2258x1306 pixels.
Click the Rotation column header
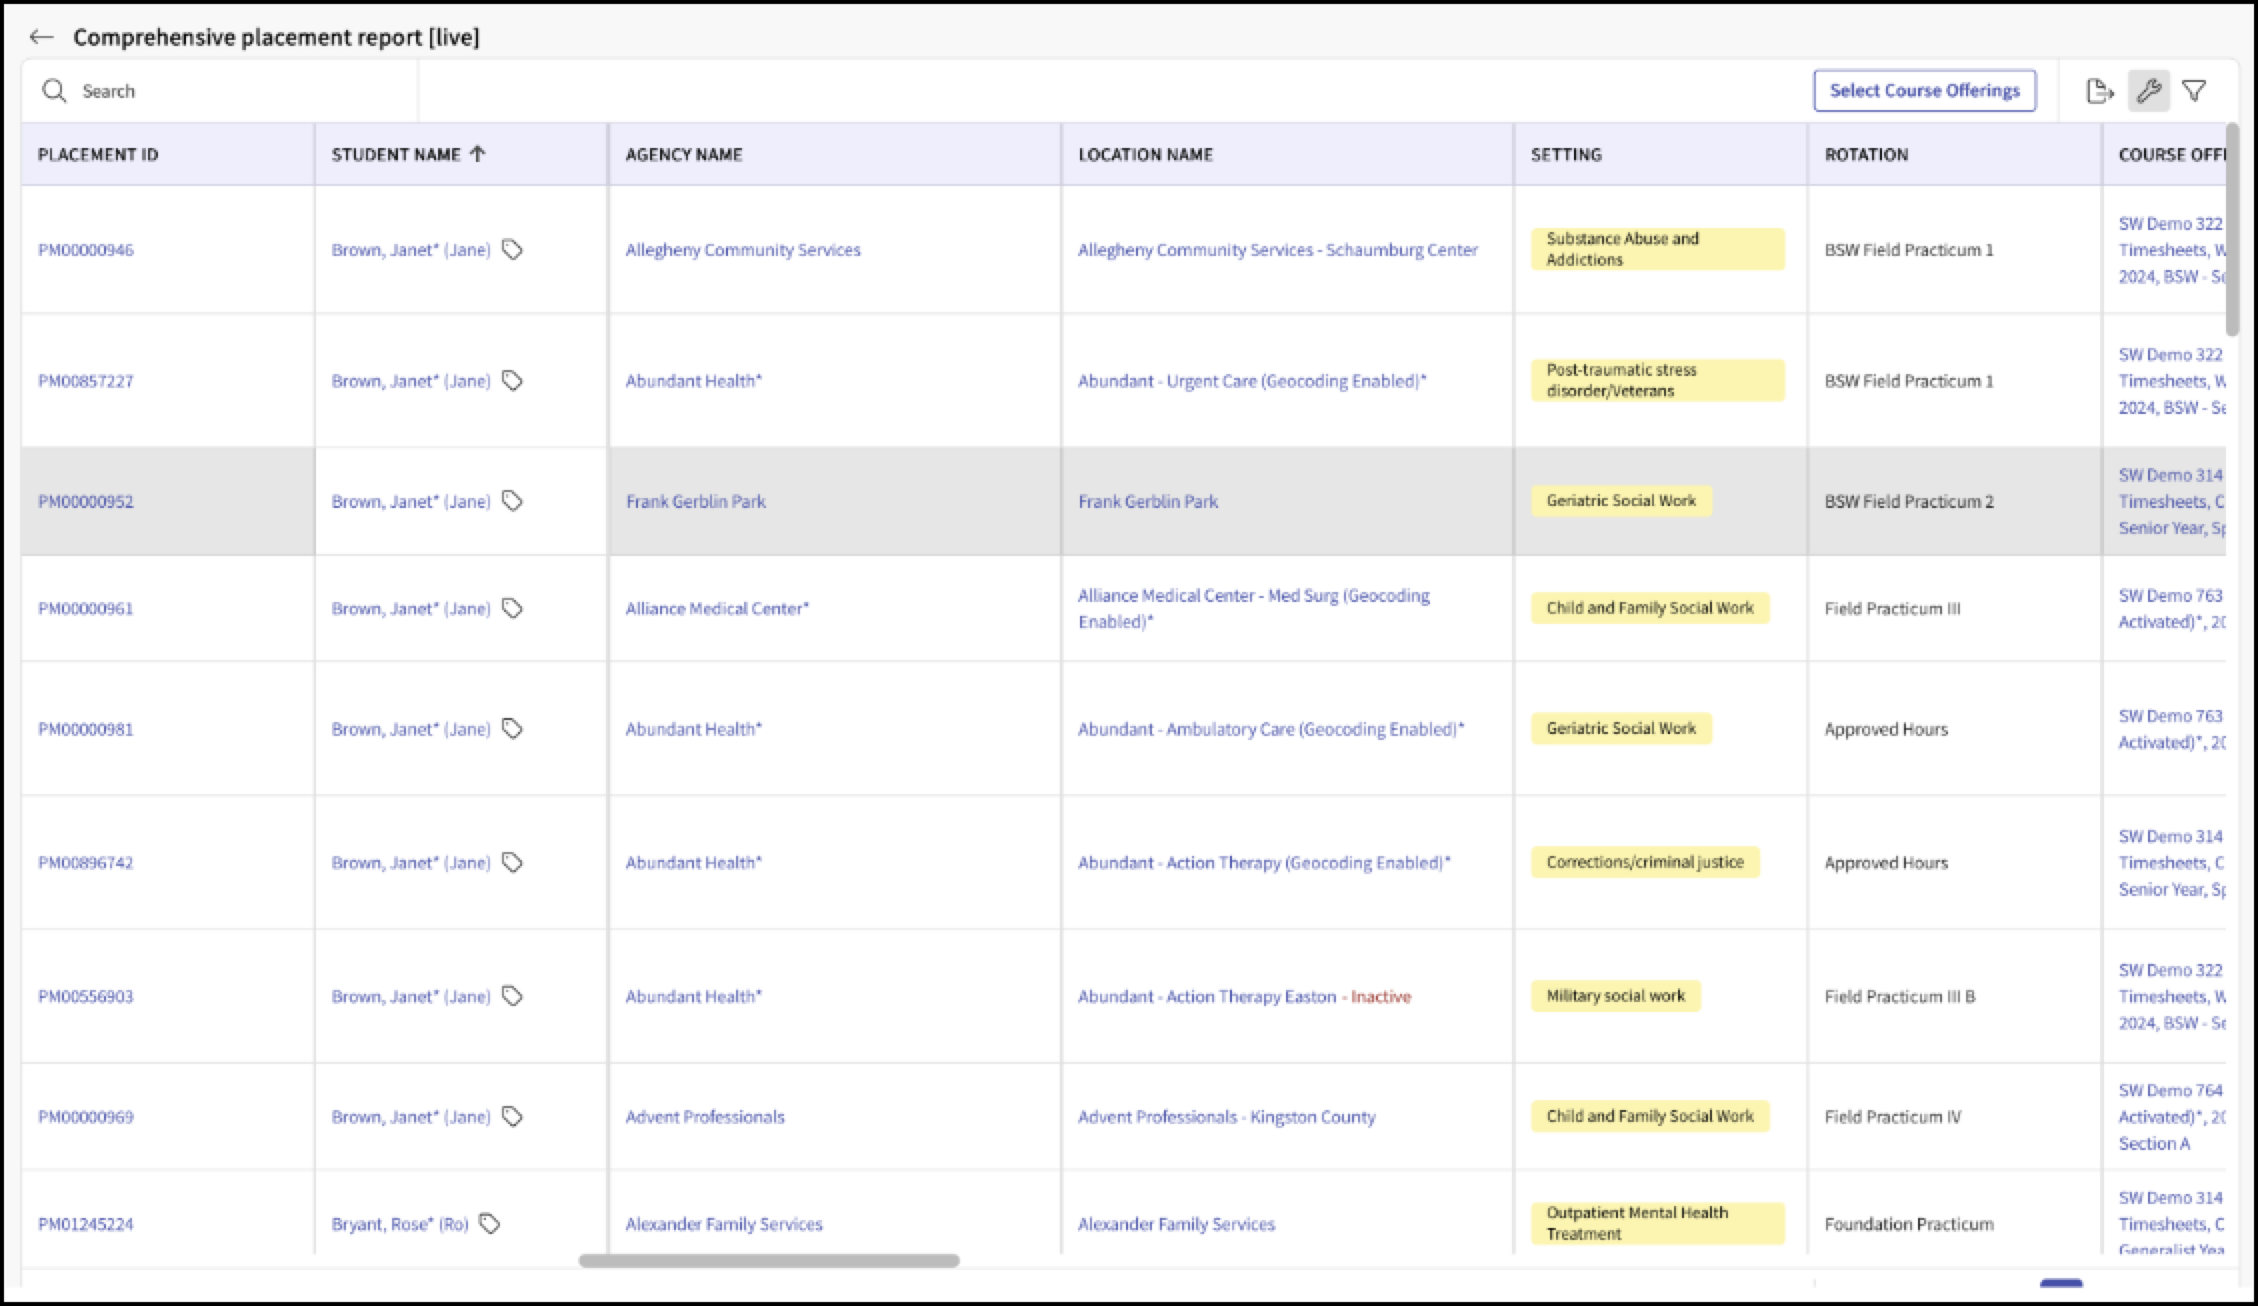1866,154
